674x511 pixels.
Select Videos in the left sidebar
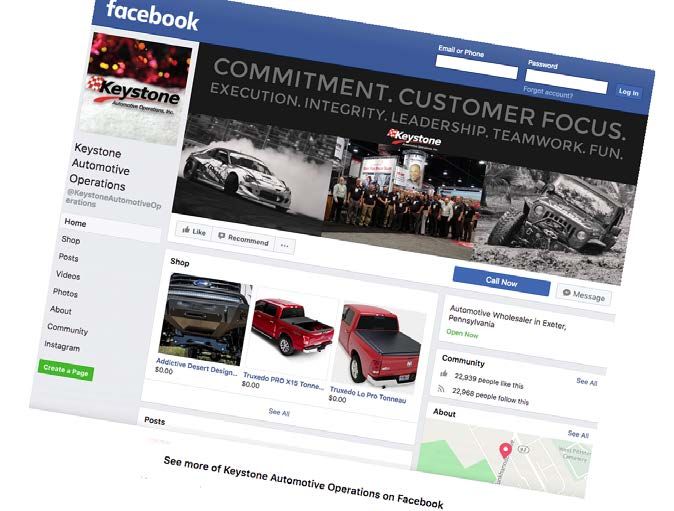click(68, 275)
